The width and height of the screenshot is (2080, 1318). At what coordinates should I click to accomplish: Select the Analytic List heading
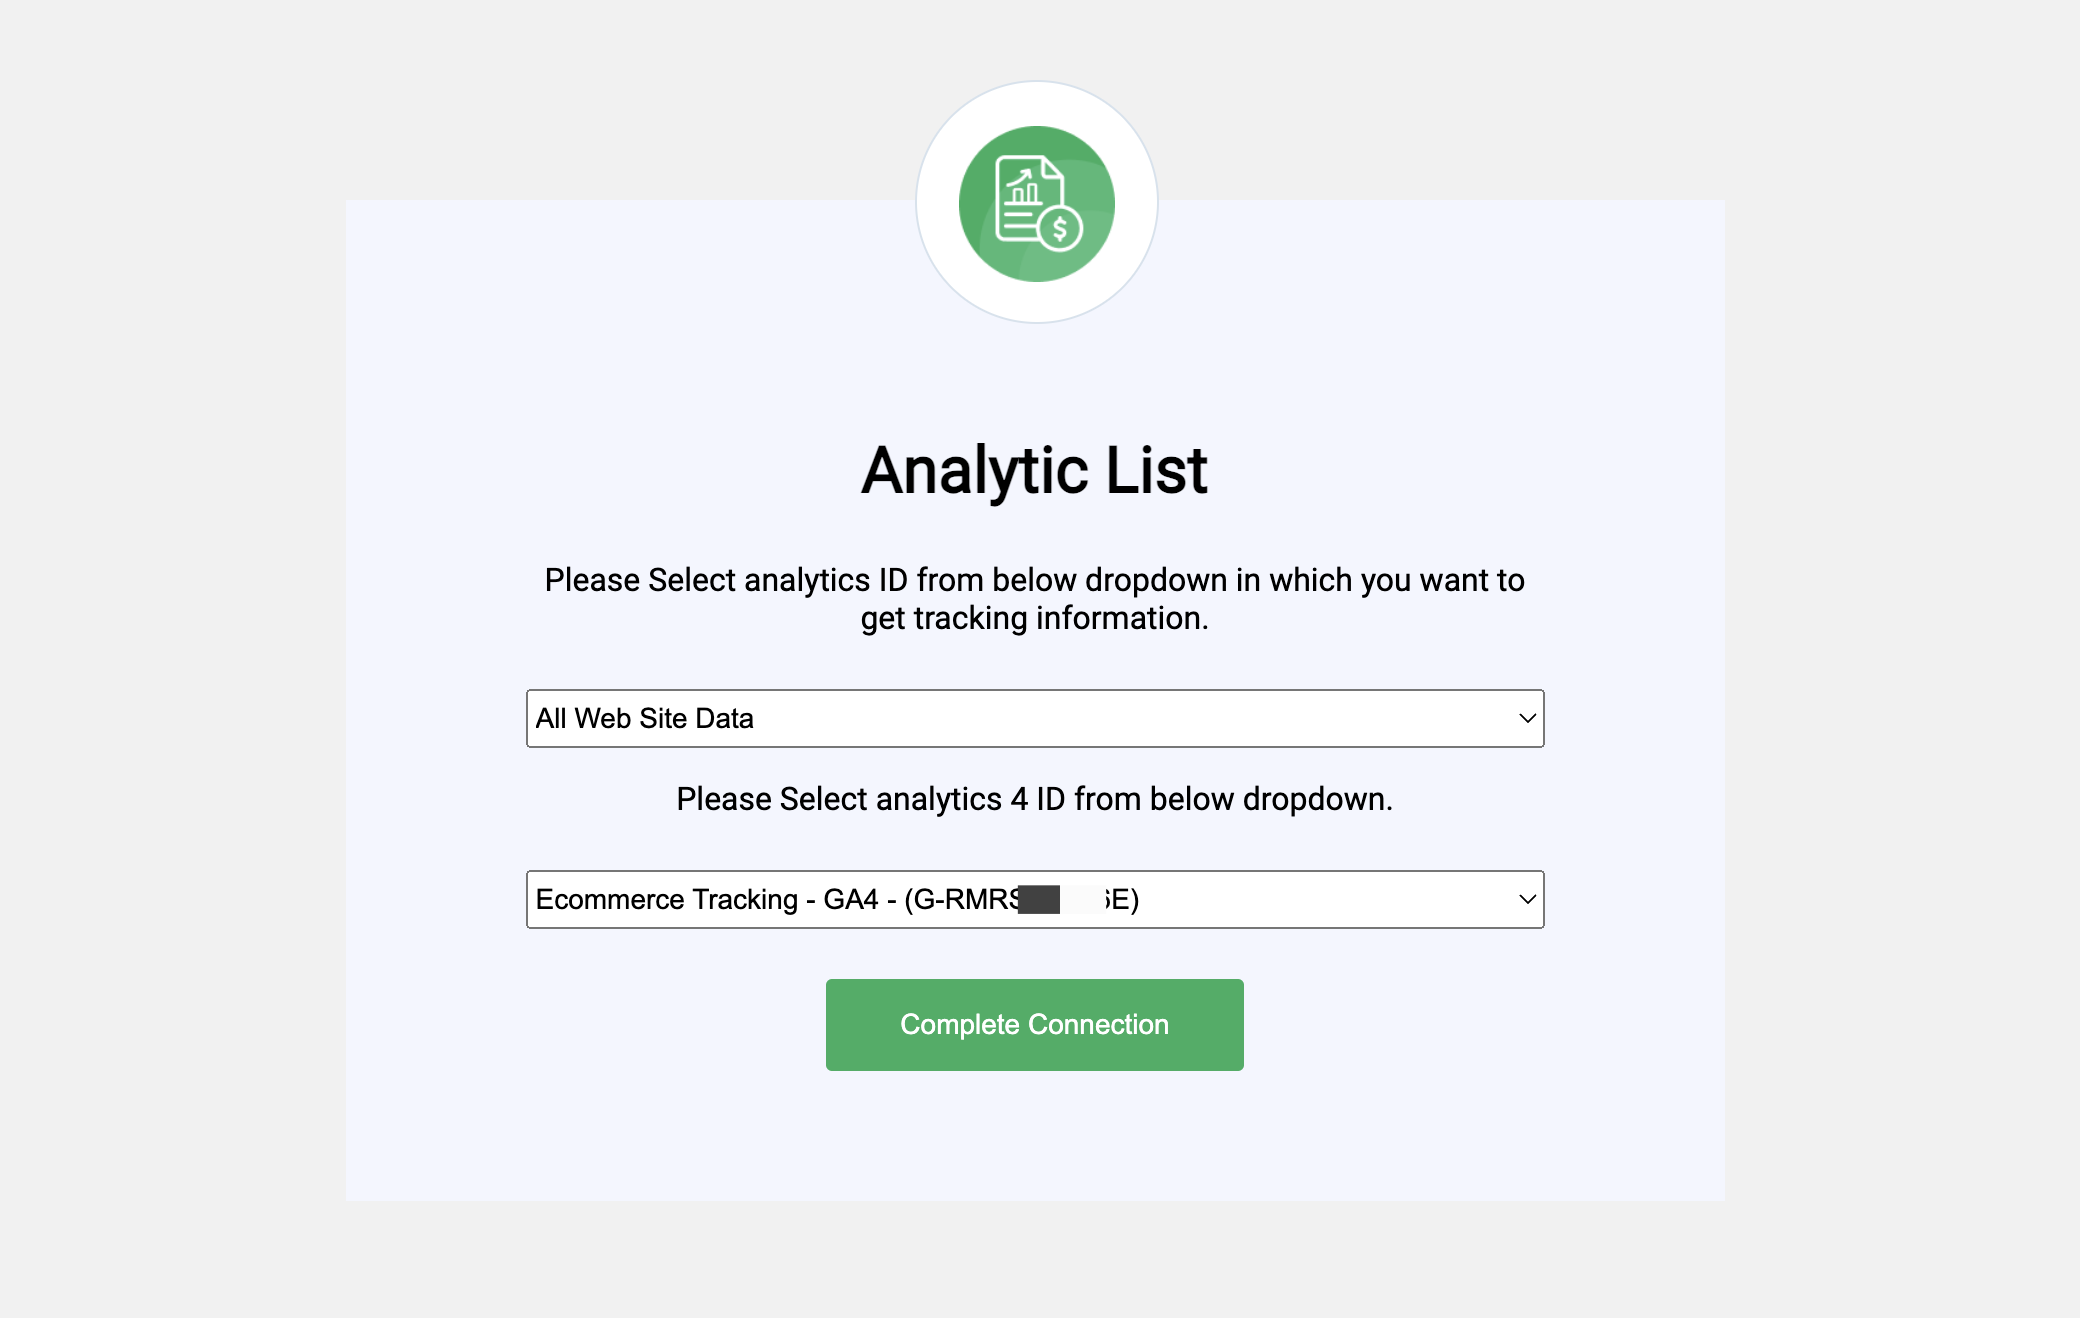coord(1035,470)
